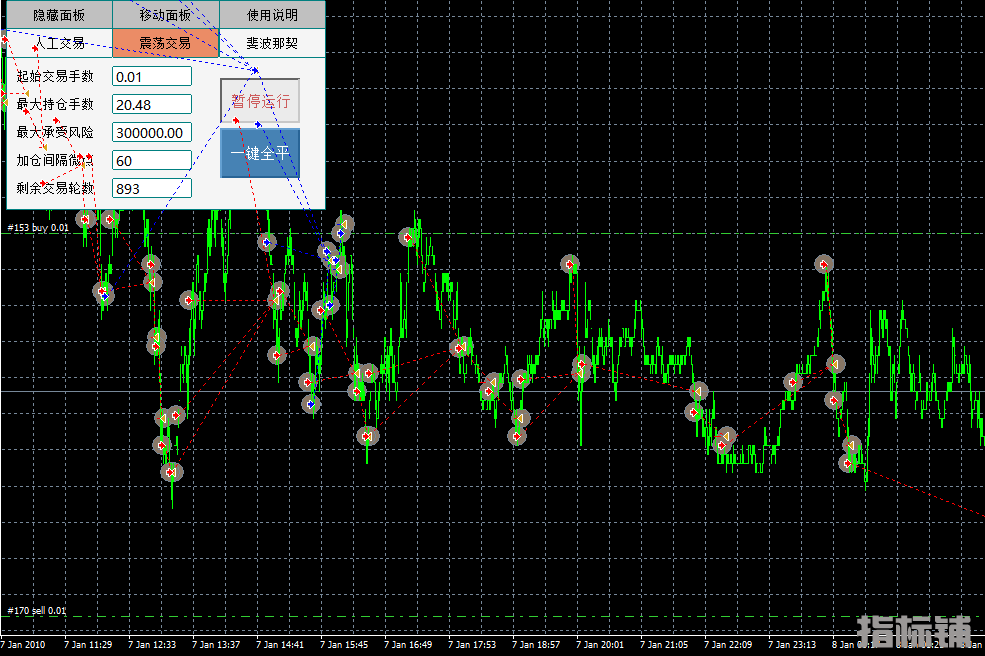Select the 斐波那契 Fibonacci mode

pyautogui.click(x=272, y=43)
